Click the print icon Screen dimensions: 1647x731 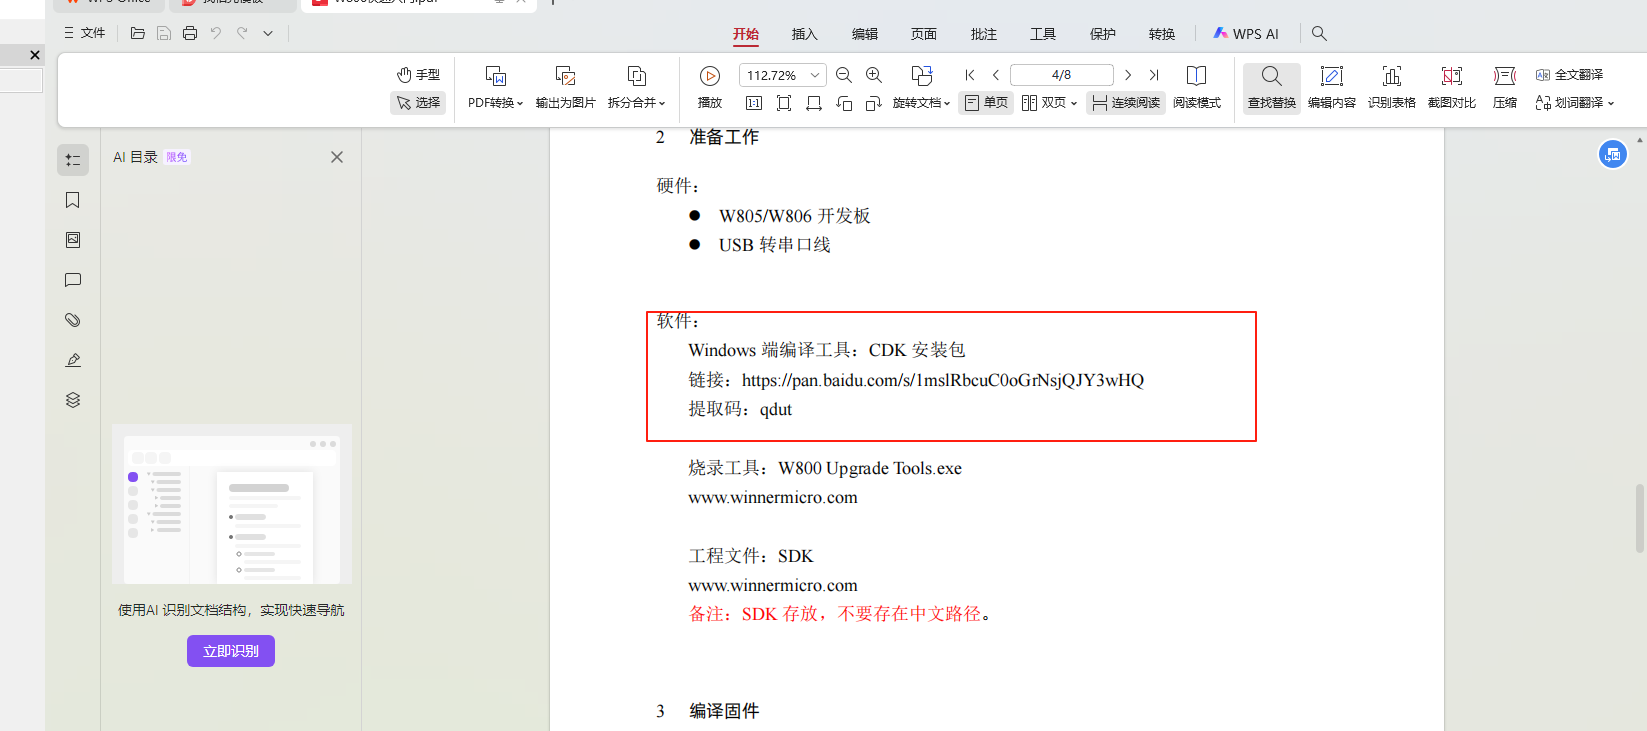pyautogui.click(x=190, y=33)
